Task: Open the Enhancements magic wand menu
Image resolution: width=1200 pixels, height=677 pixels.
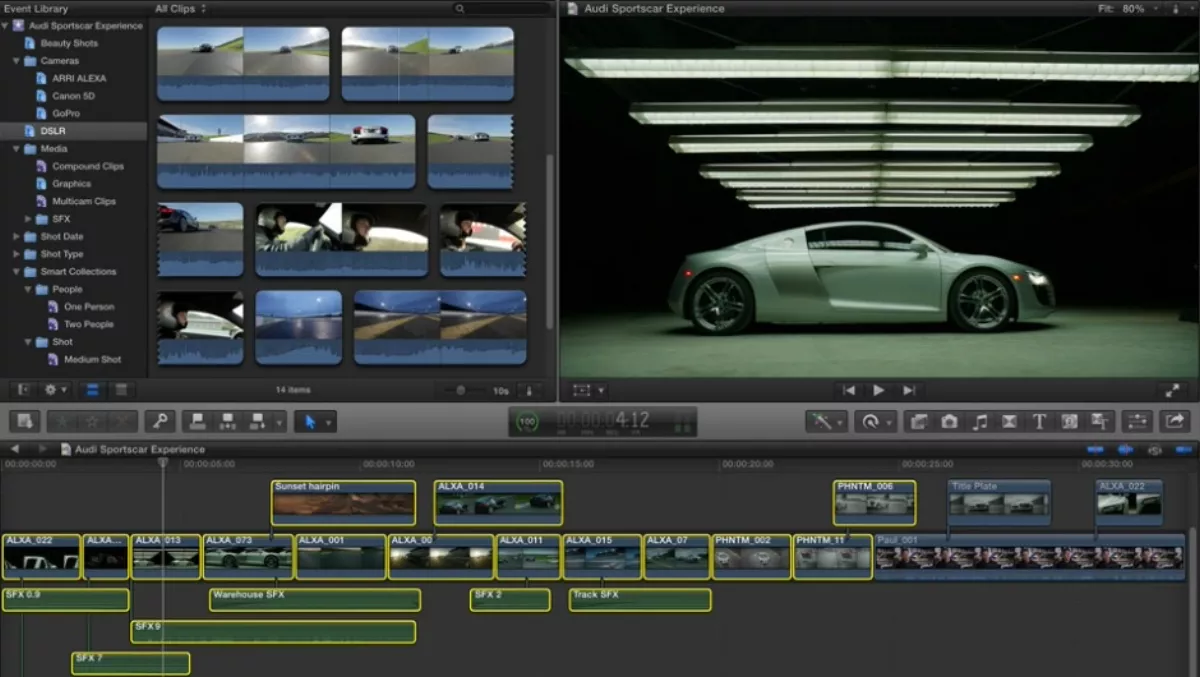Action: click(x=826, y=421)
